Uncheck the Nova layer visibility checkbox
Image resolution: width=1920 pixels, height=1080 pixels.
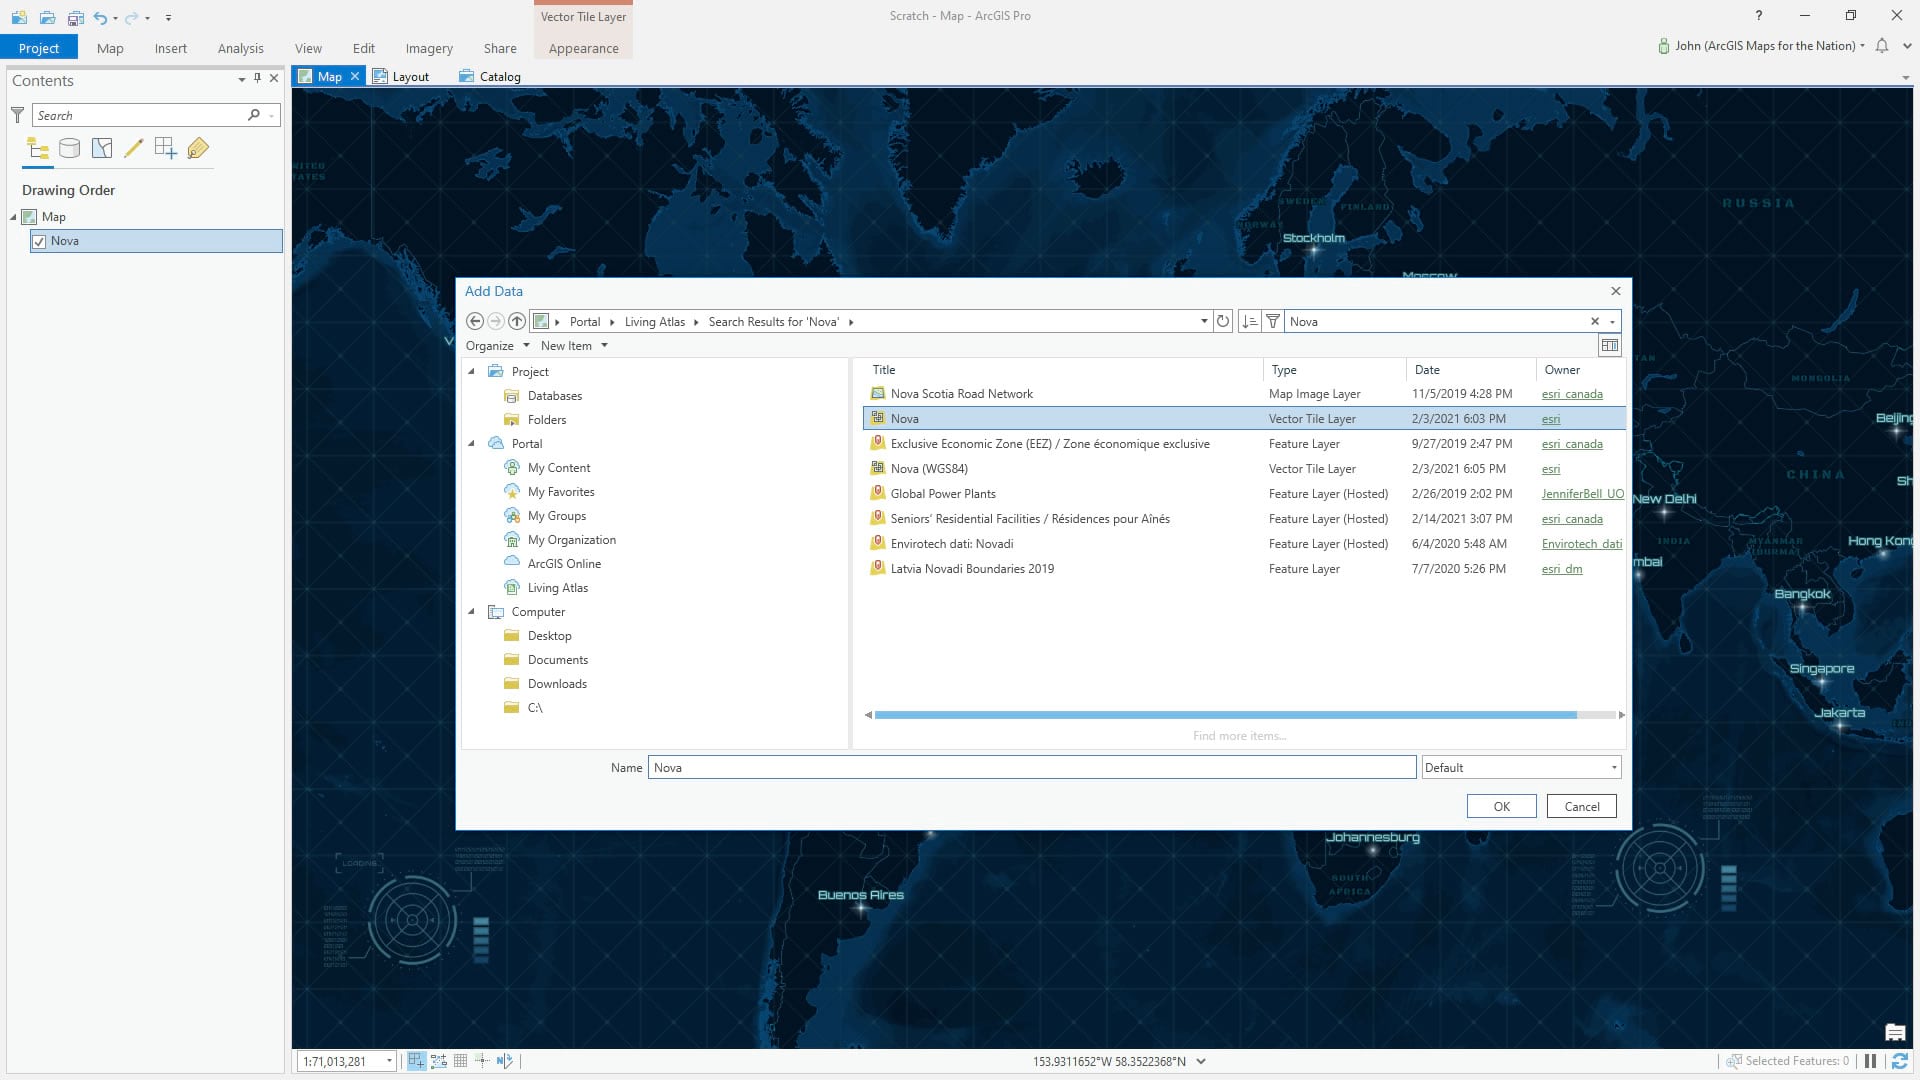tap(39, 241)
